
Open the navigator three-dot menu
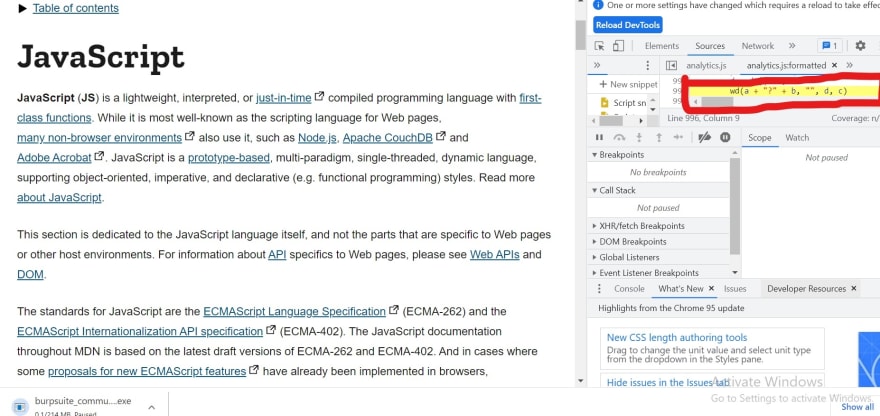[x=648, y=65]
